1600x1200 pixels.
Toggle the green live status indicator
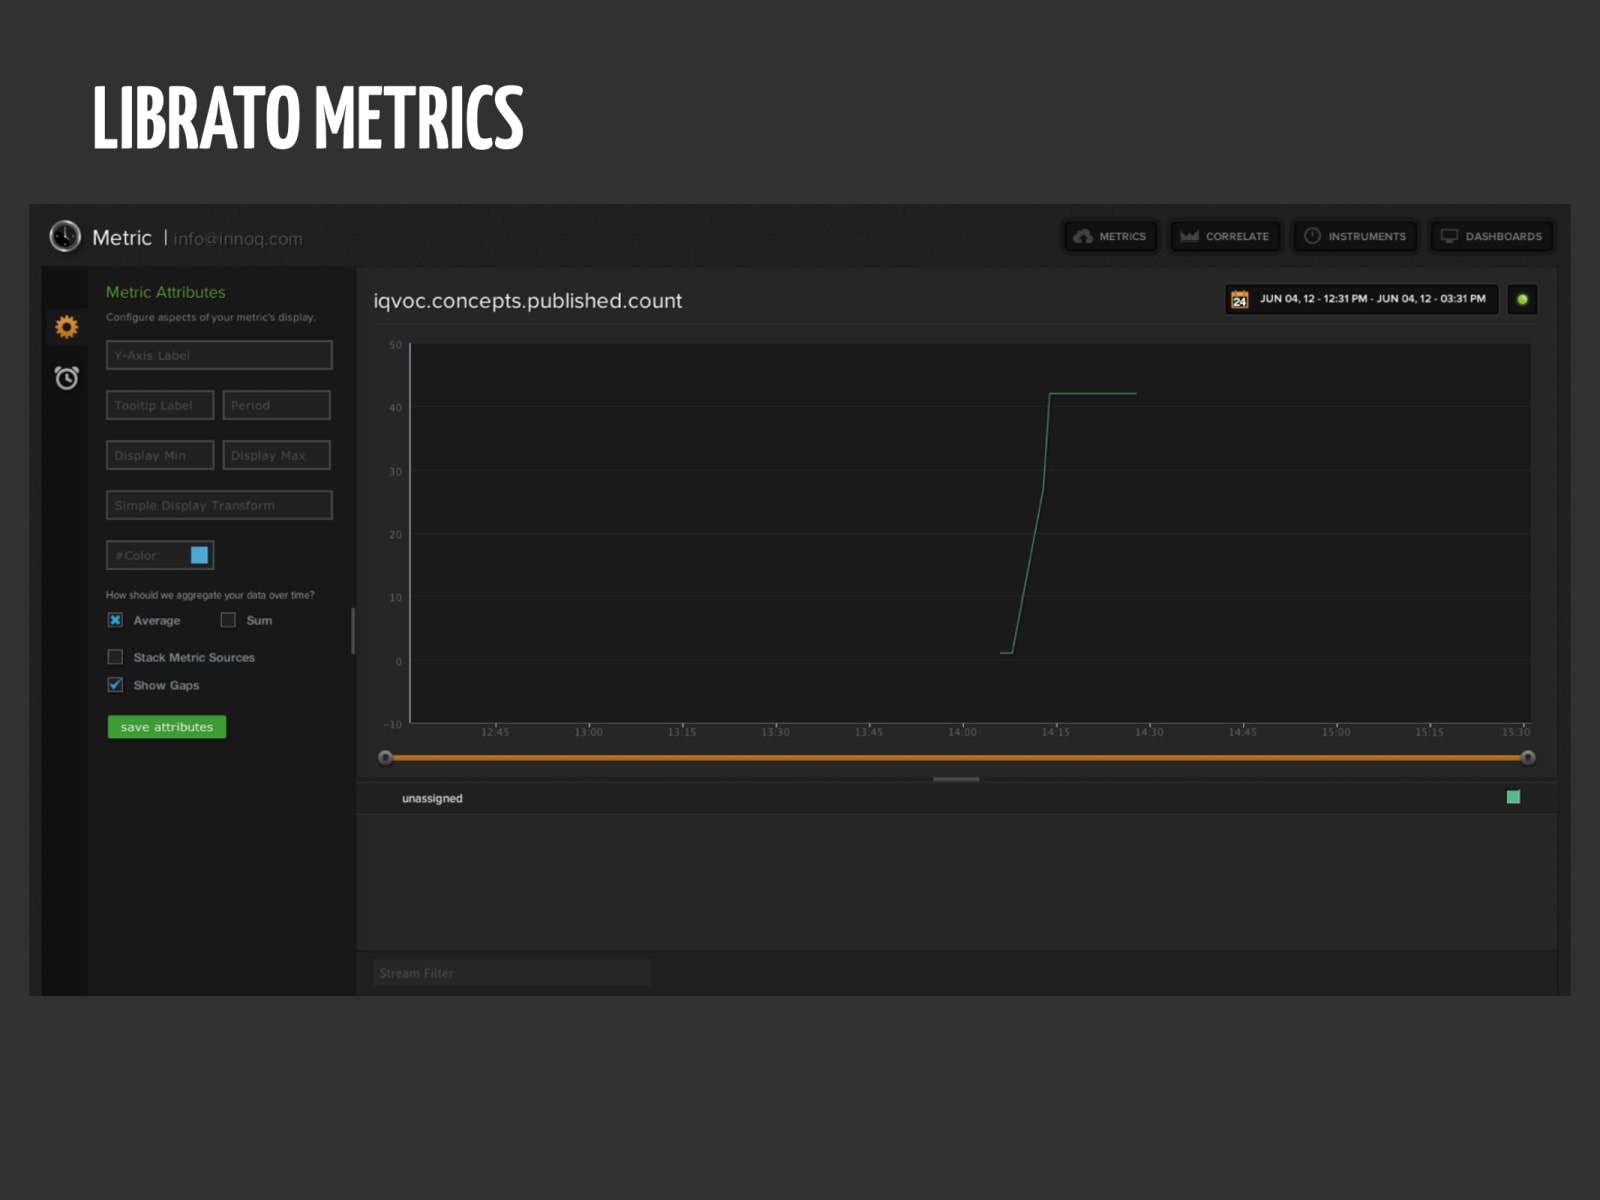point(1522,299)
